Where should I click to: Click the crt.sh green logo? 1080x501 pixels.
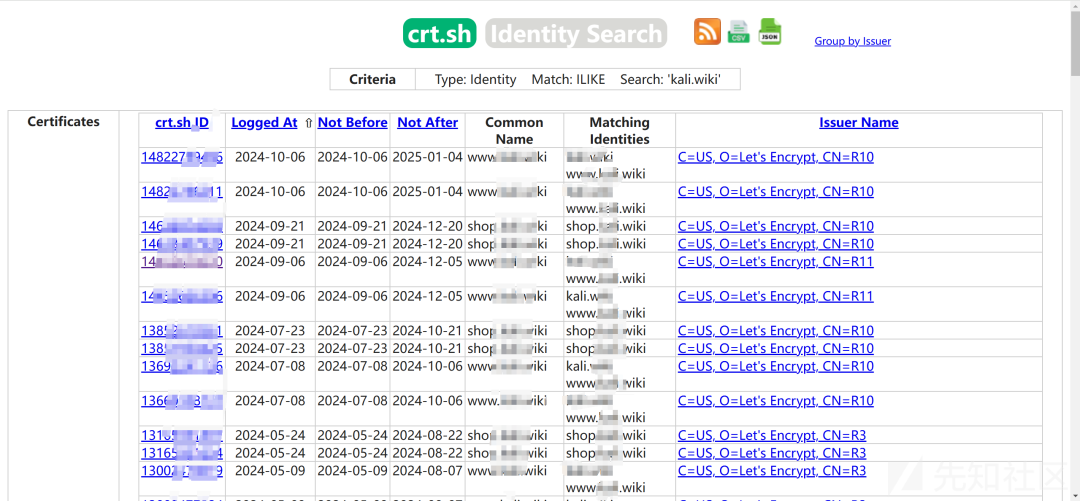pos(439,33)
